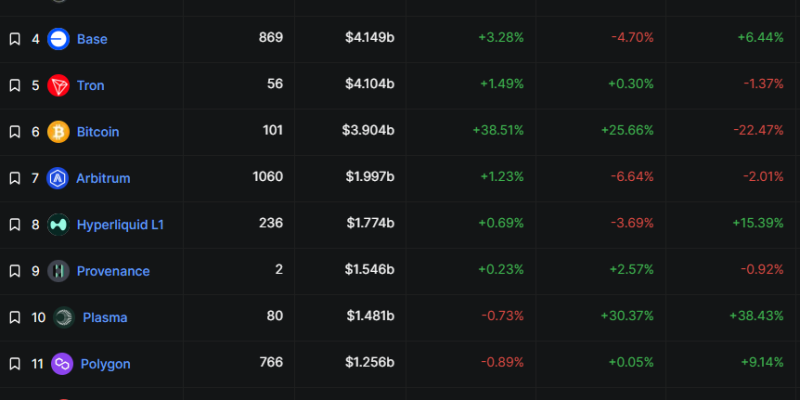Screen dimensions: 800x400
Task: Bookmark the Polygon chain row
Action: 15,364
